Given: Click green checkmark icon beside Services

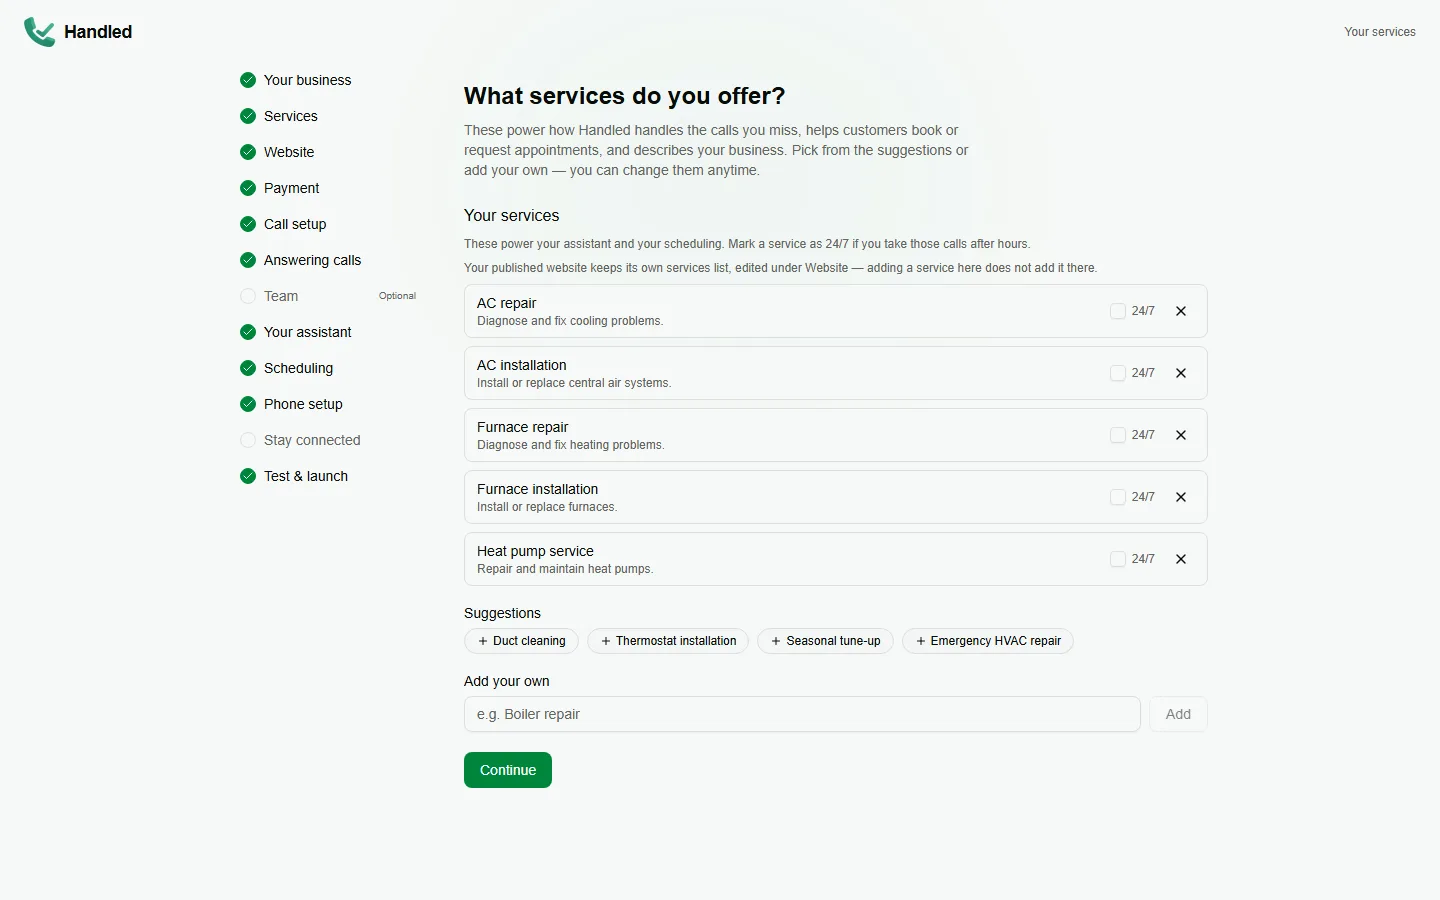Looking at the screenshot, I should (x=248, y=116).
